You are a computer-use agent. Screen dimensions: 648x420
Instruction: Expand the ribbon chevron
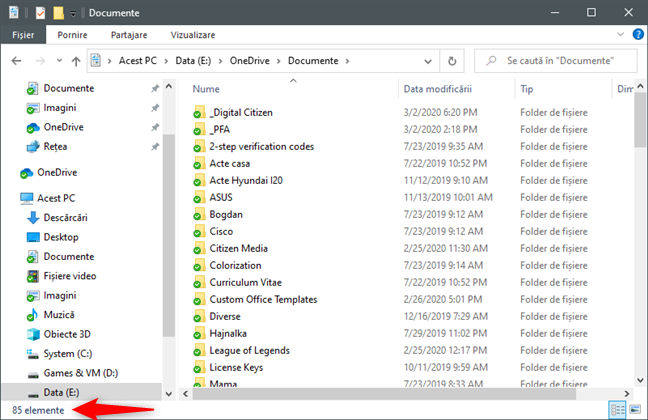[x=620, y=34]
